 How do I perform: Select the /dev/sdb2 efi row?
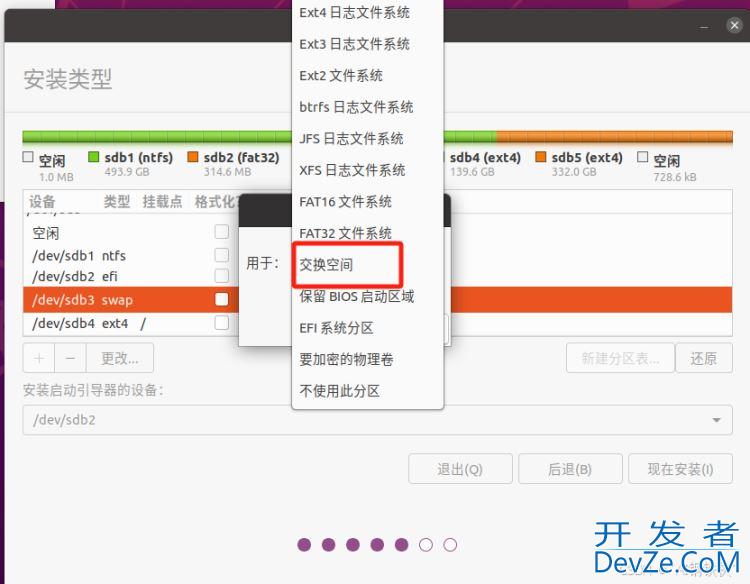131,276
